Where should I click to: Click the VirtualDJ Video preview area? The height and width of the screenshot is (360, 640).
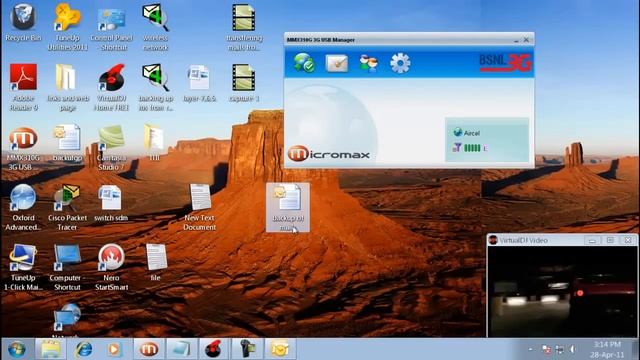coord(562,291)
